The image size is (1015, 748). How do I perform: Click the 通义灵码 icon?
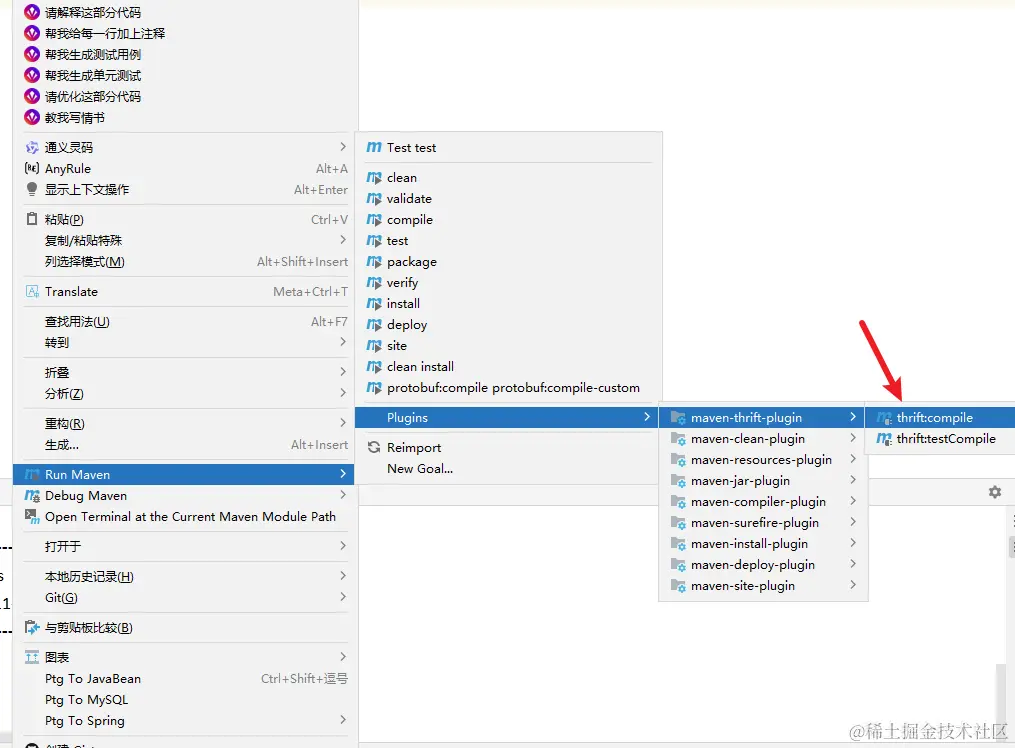pos(32,148)
